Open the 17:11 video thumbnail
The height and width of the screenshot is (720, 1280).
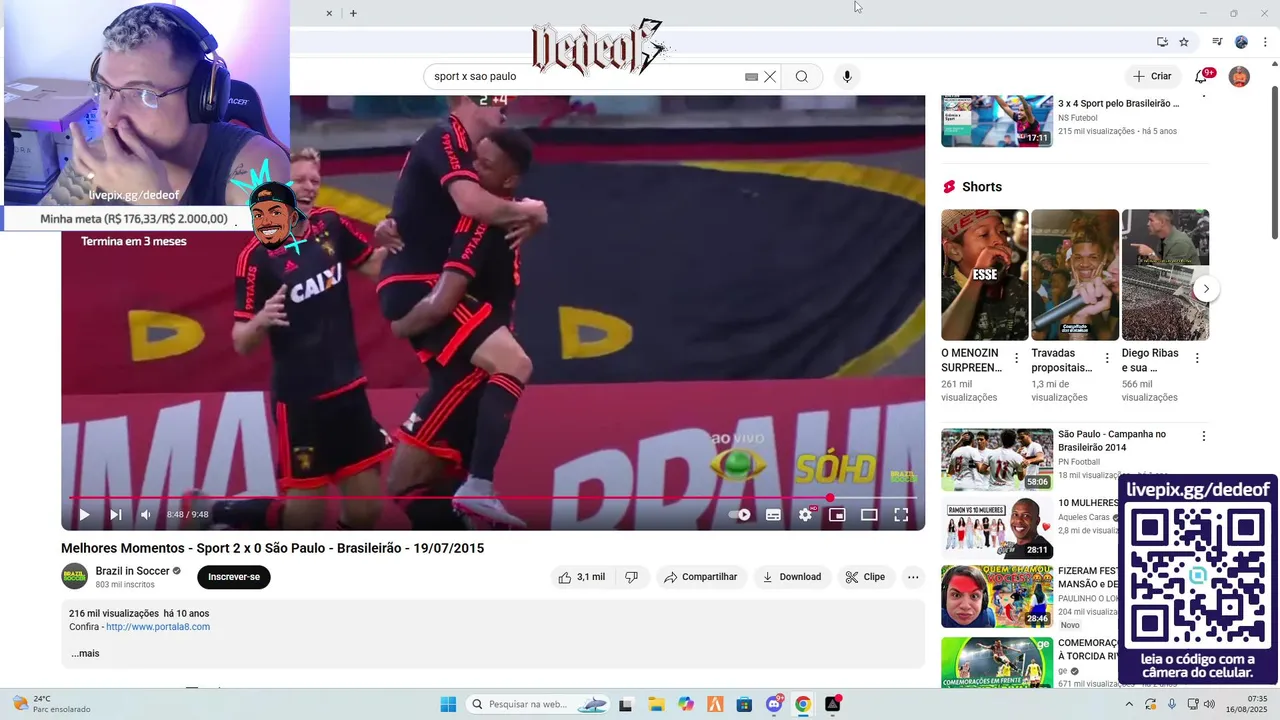coord(997,121)
